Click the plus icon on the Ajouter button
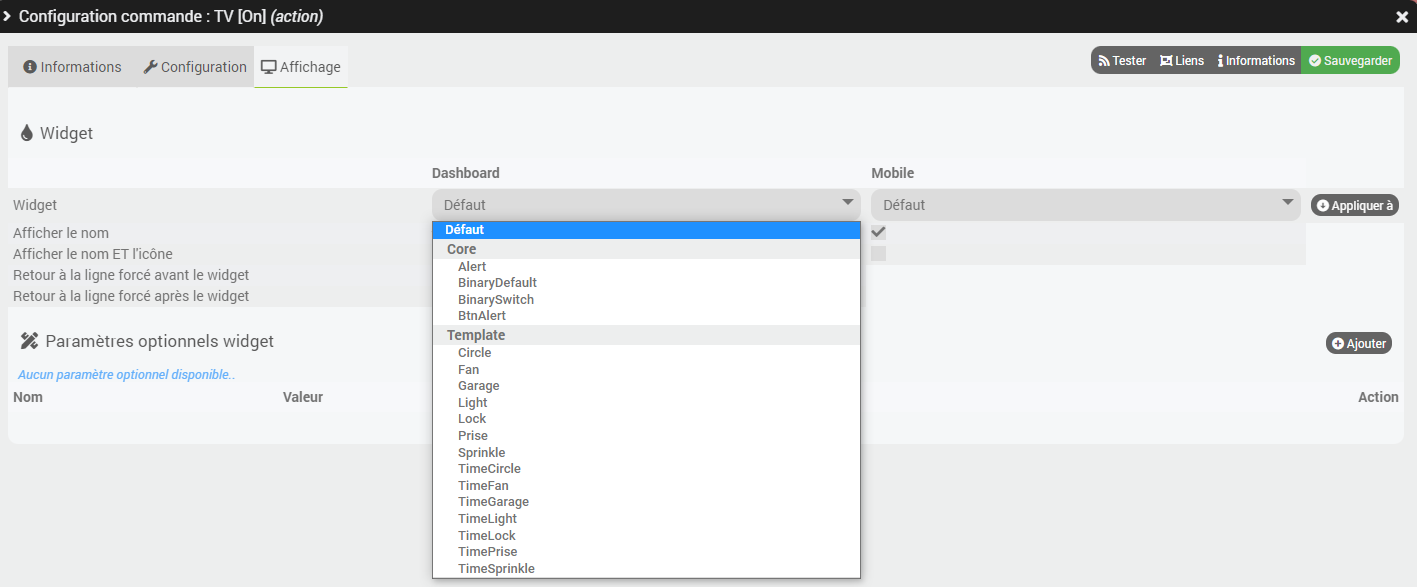The height and width of the screenshot is (587, 1417). point(1336,343)
